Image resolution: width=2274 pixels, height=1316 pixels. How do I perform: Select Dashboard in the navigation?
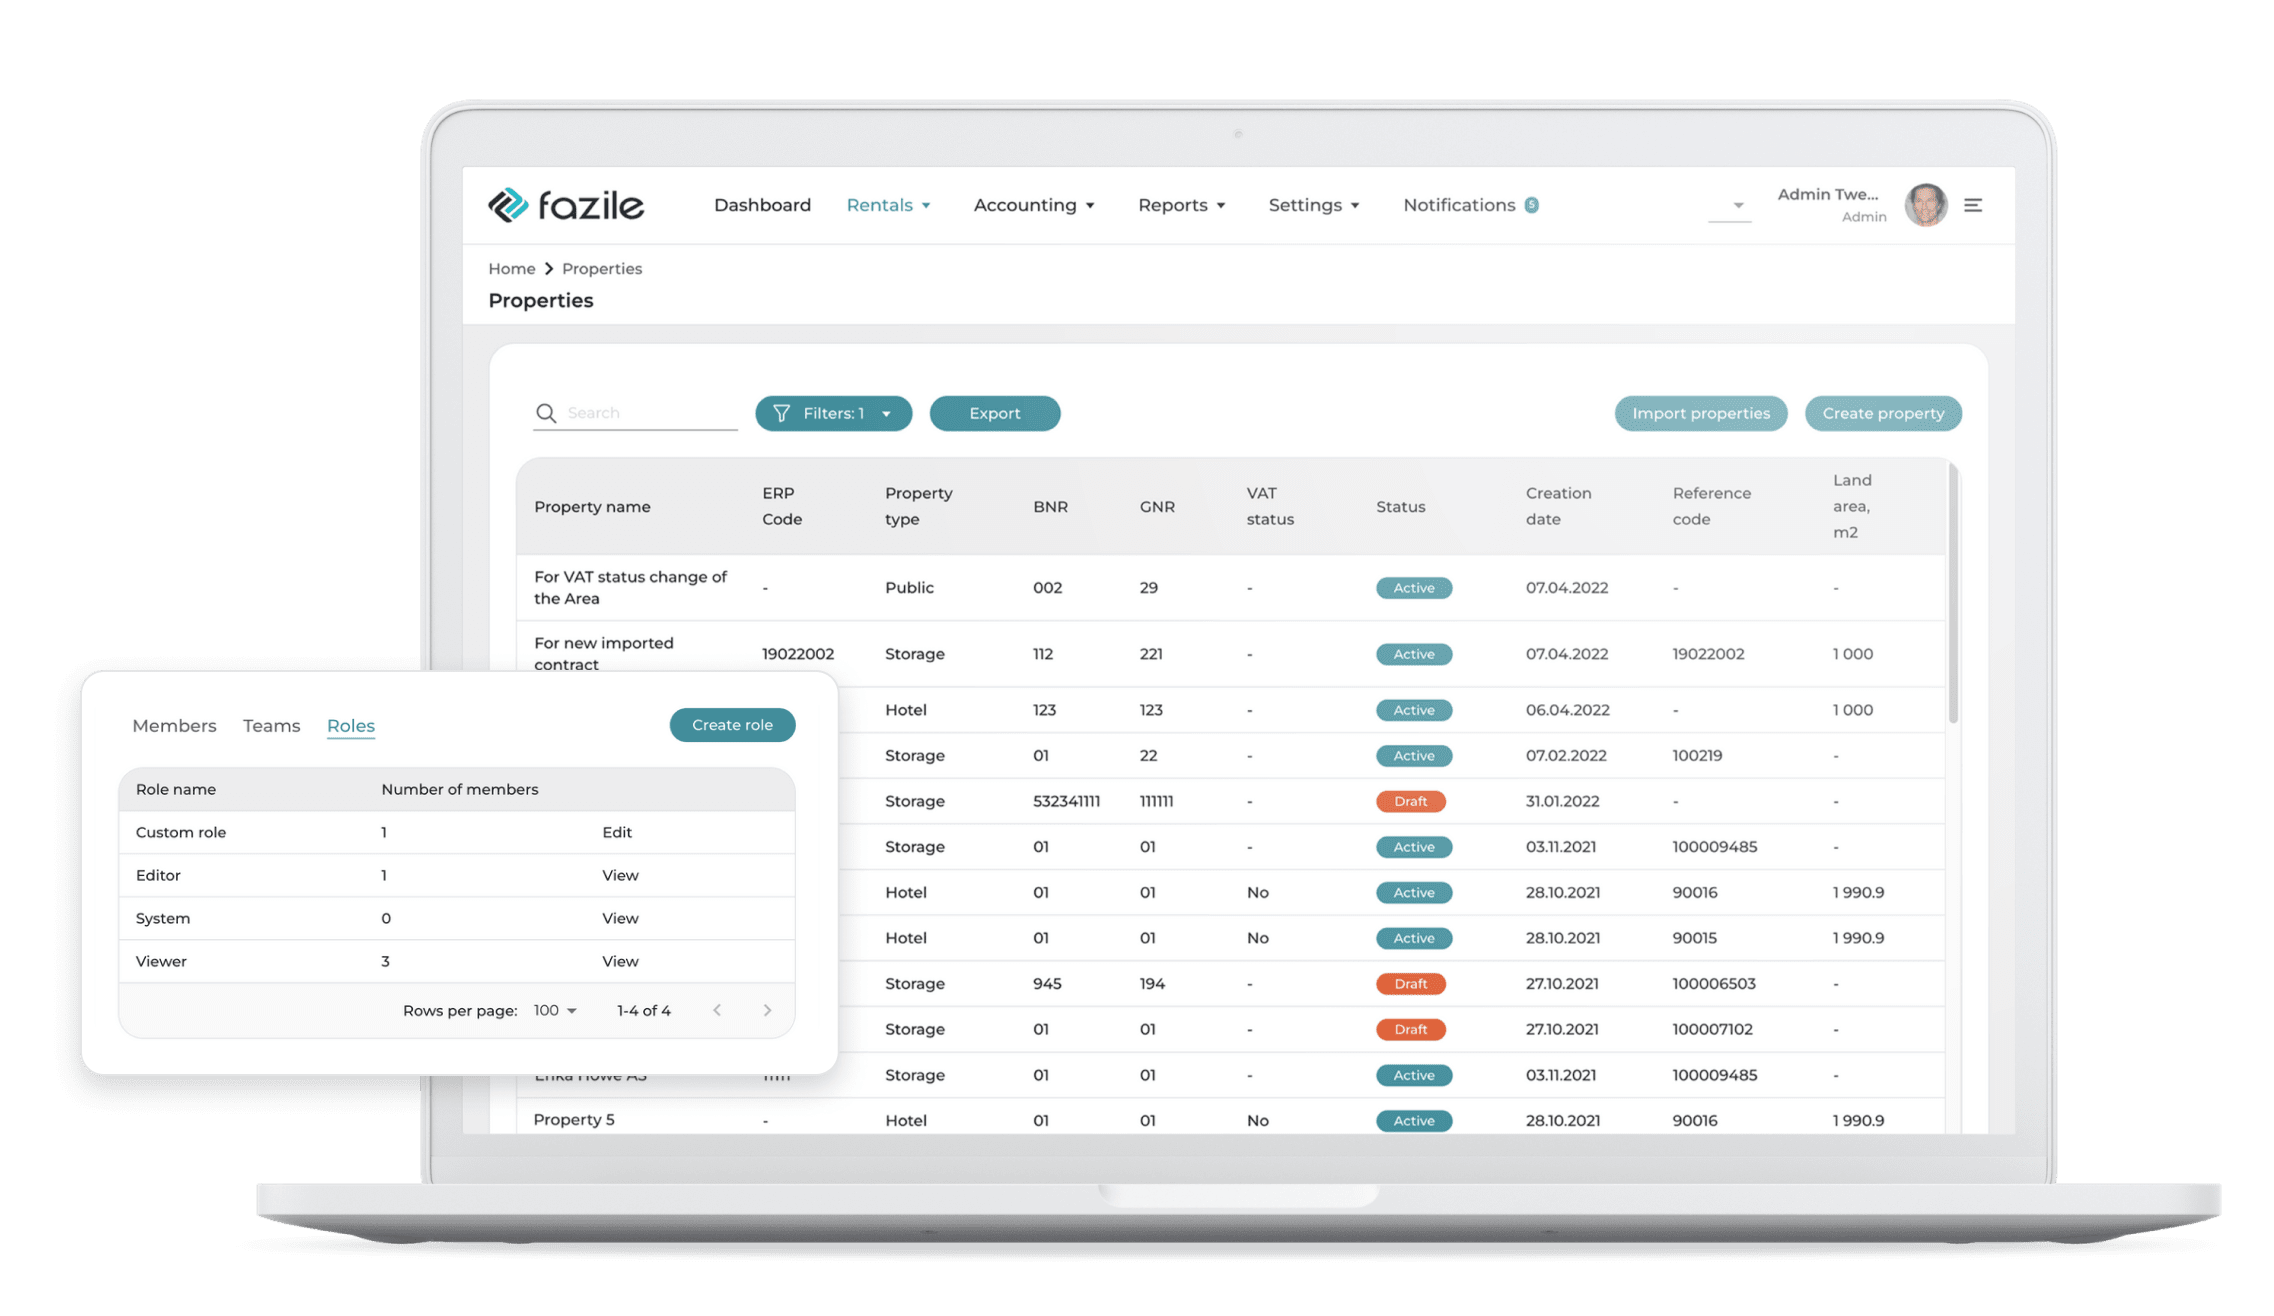coord(762,205)
